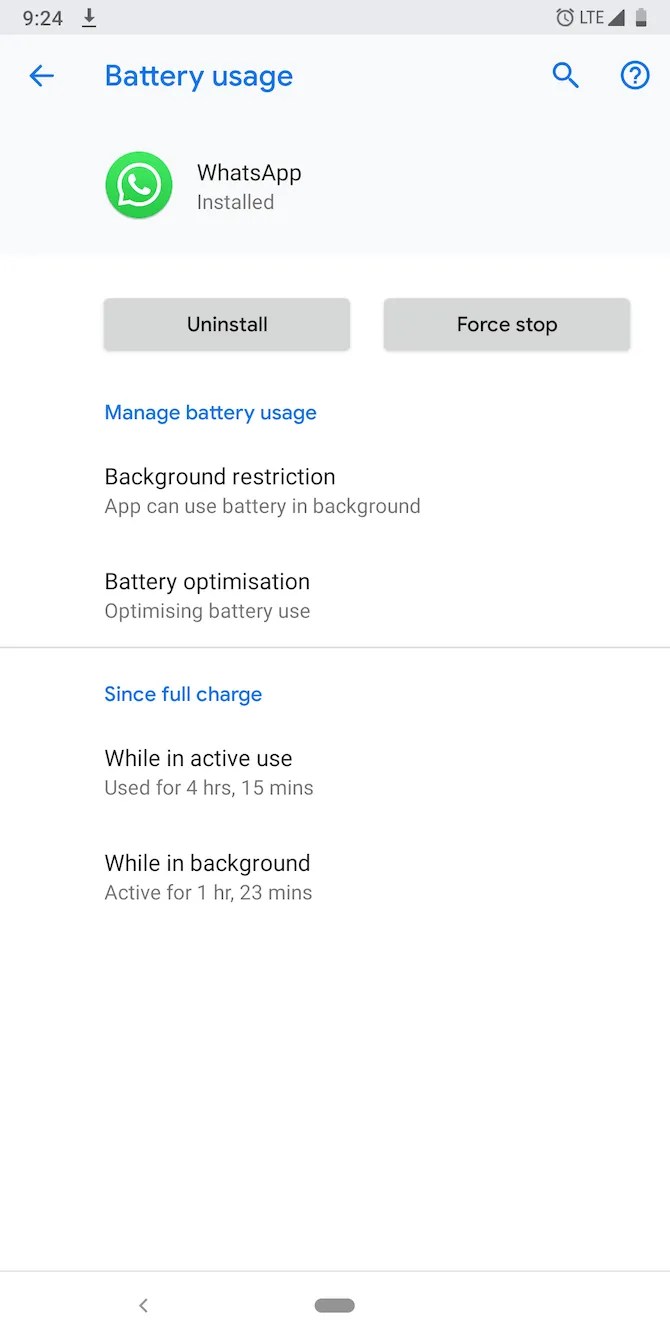The height and width of the screenshot is (1340, 670).
Task: Open the help question mark icon
Action: tap(635, 76)
